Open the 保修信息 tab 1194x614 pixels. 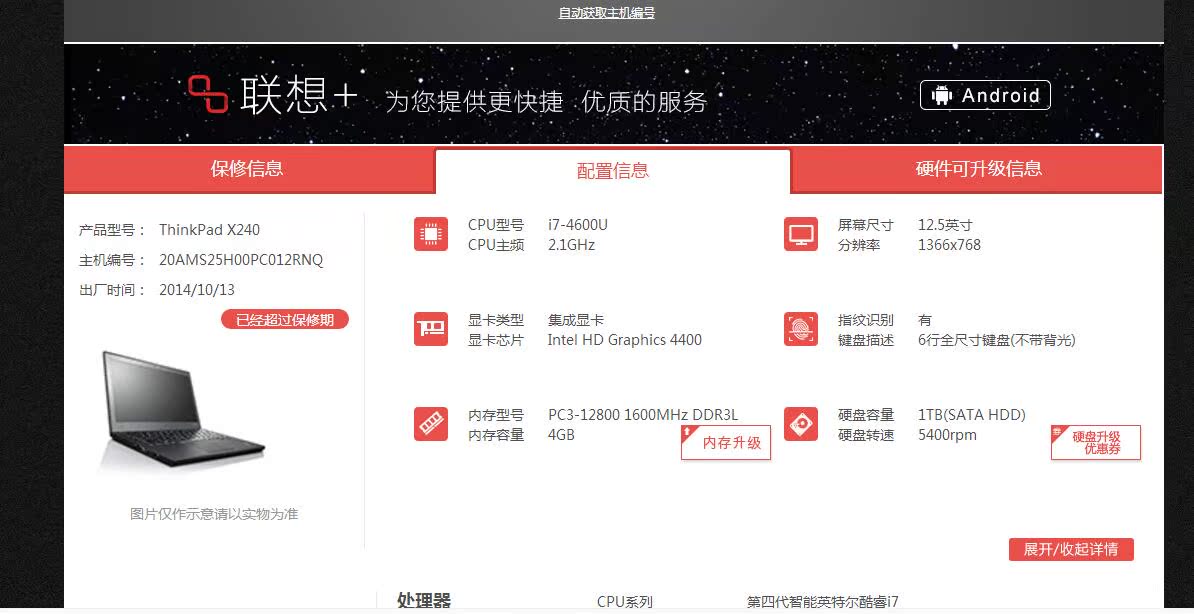247,169
